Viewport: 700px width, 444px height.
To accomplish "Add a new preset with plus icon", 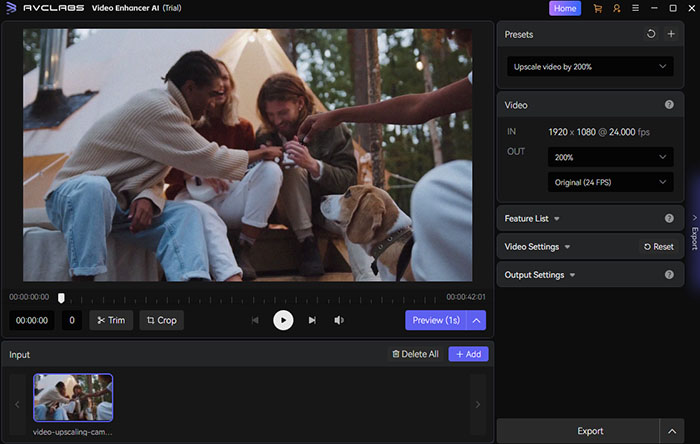I will coord(671,34).
